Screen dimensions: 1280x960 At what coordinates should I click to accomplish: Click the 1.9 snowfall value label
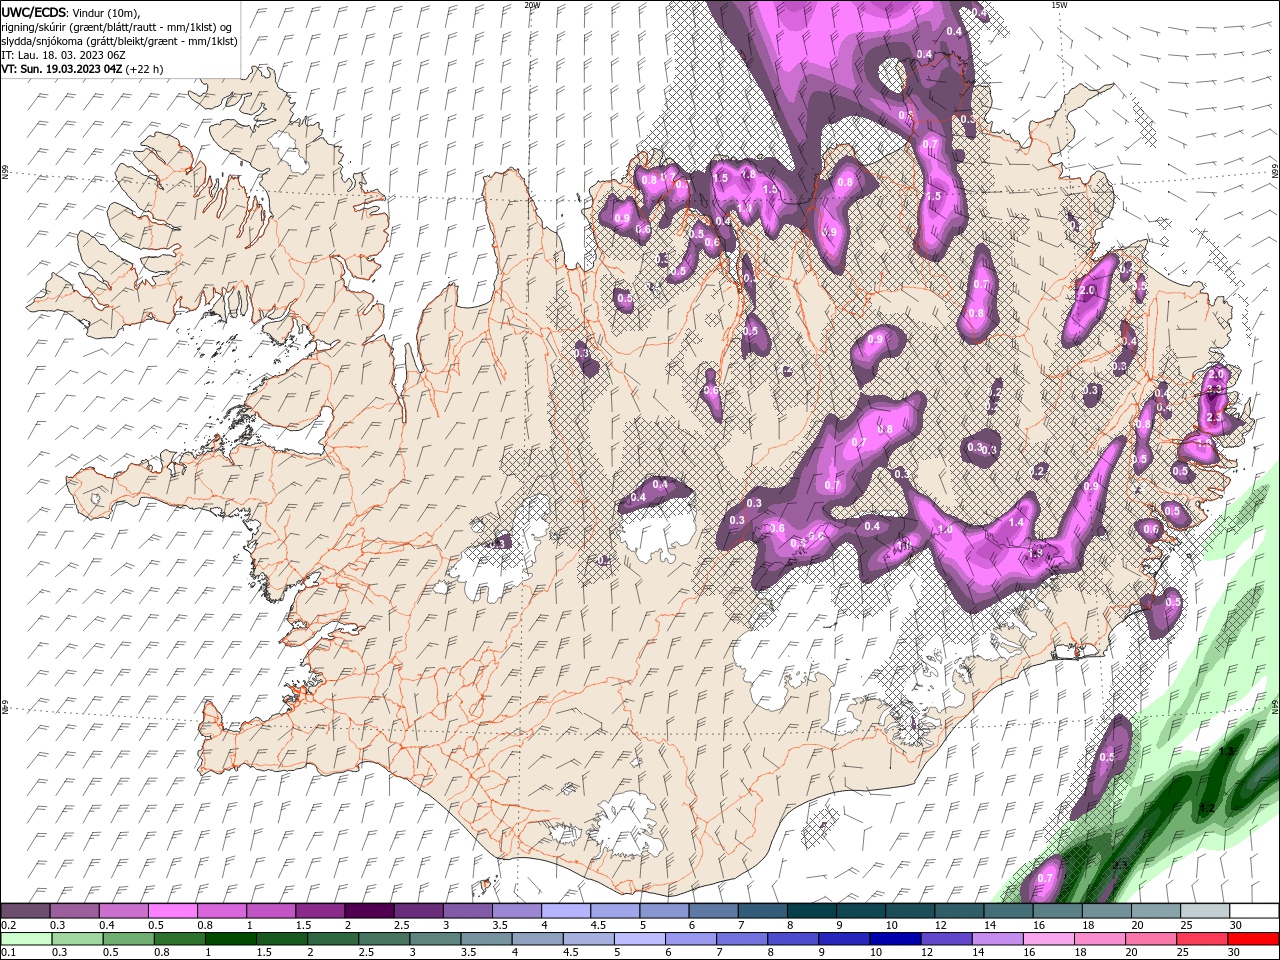pyautogui.click(x=1036, y=552)
